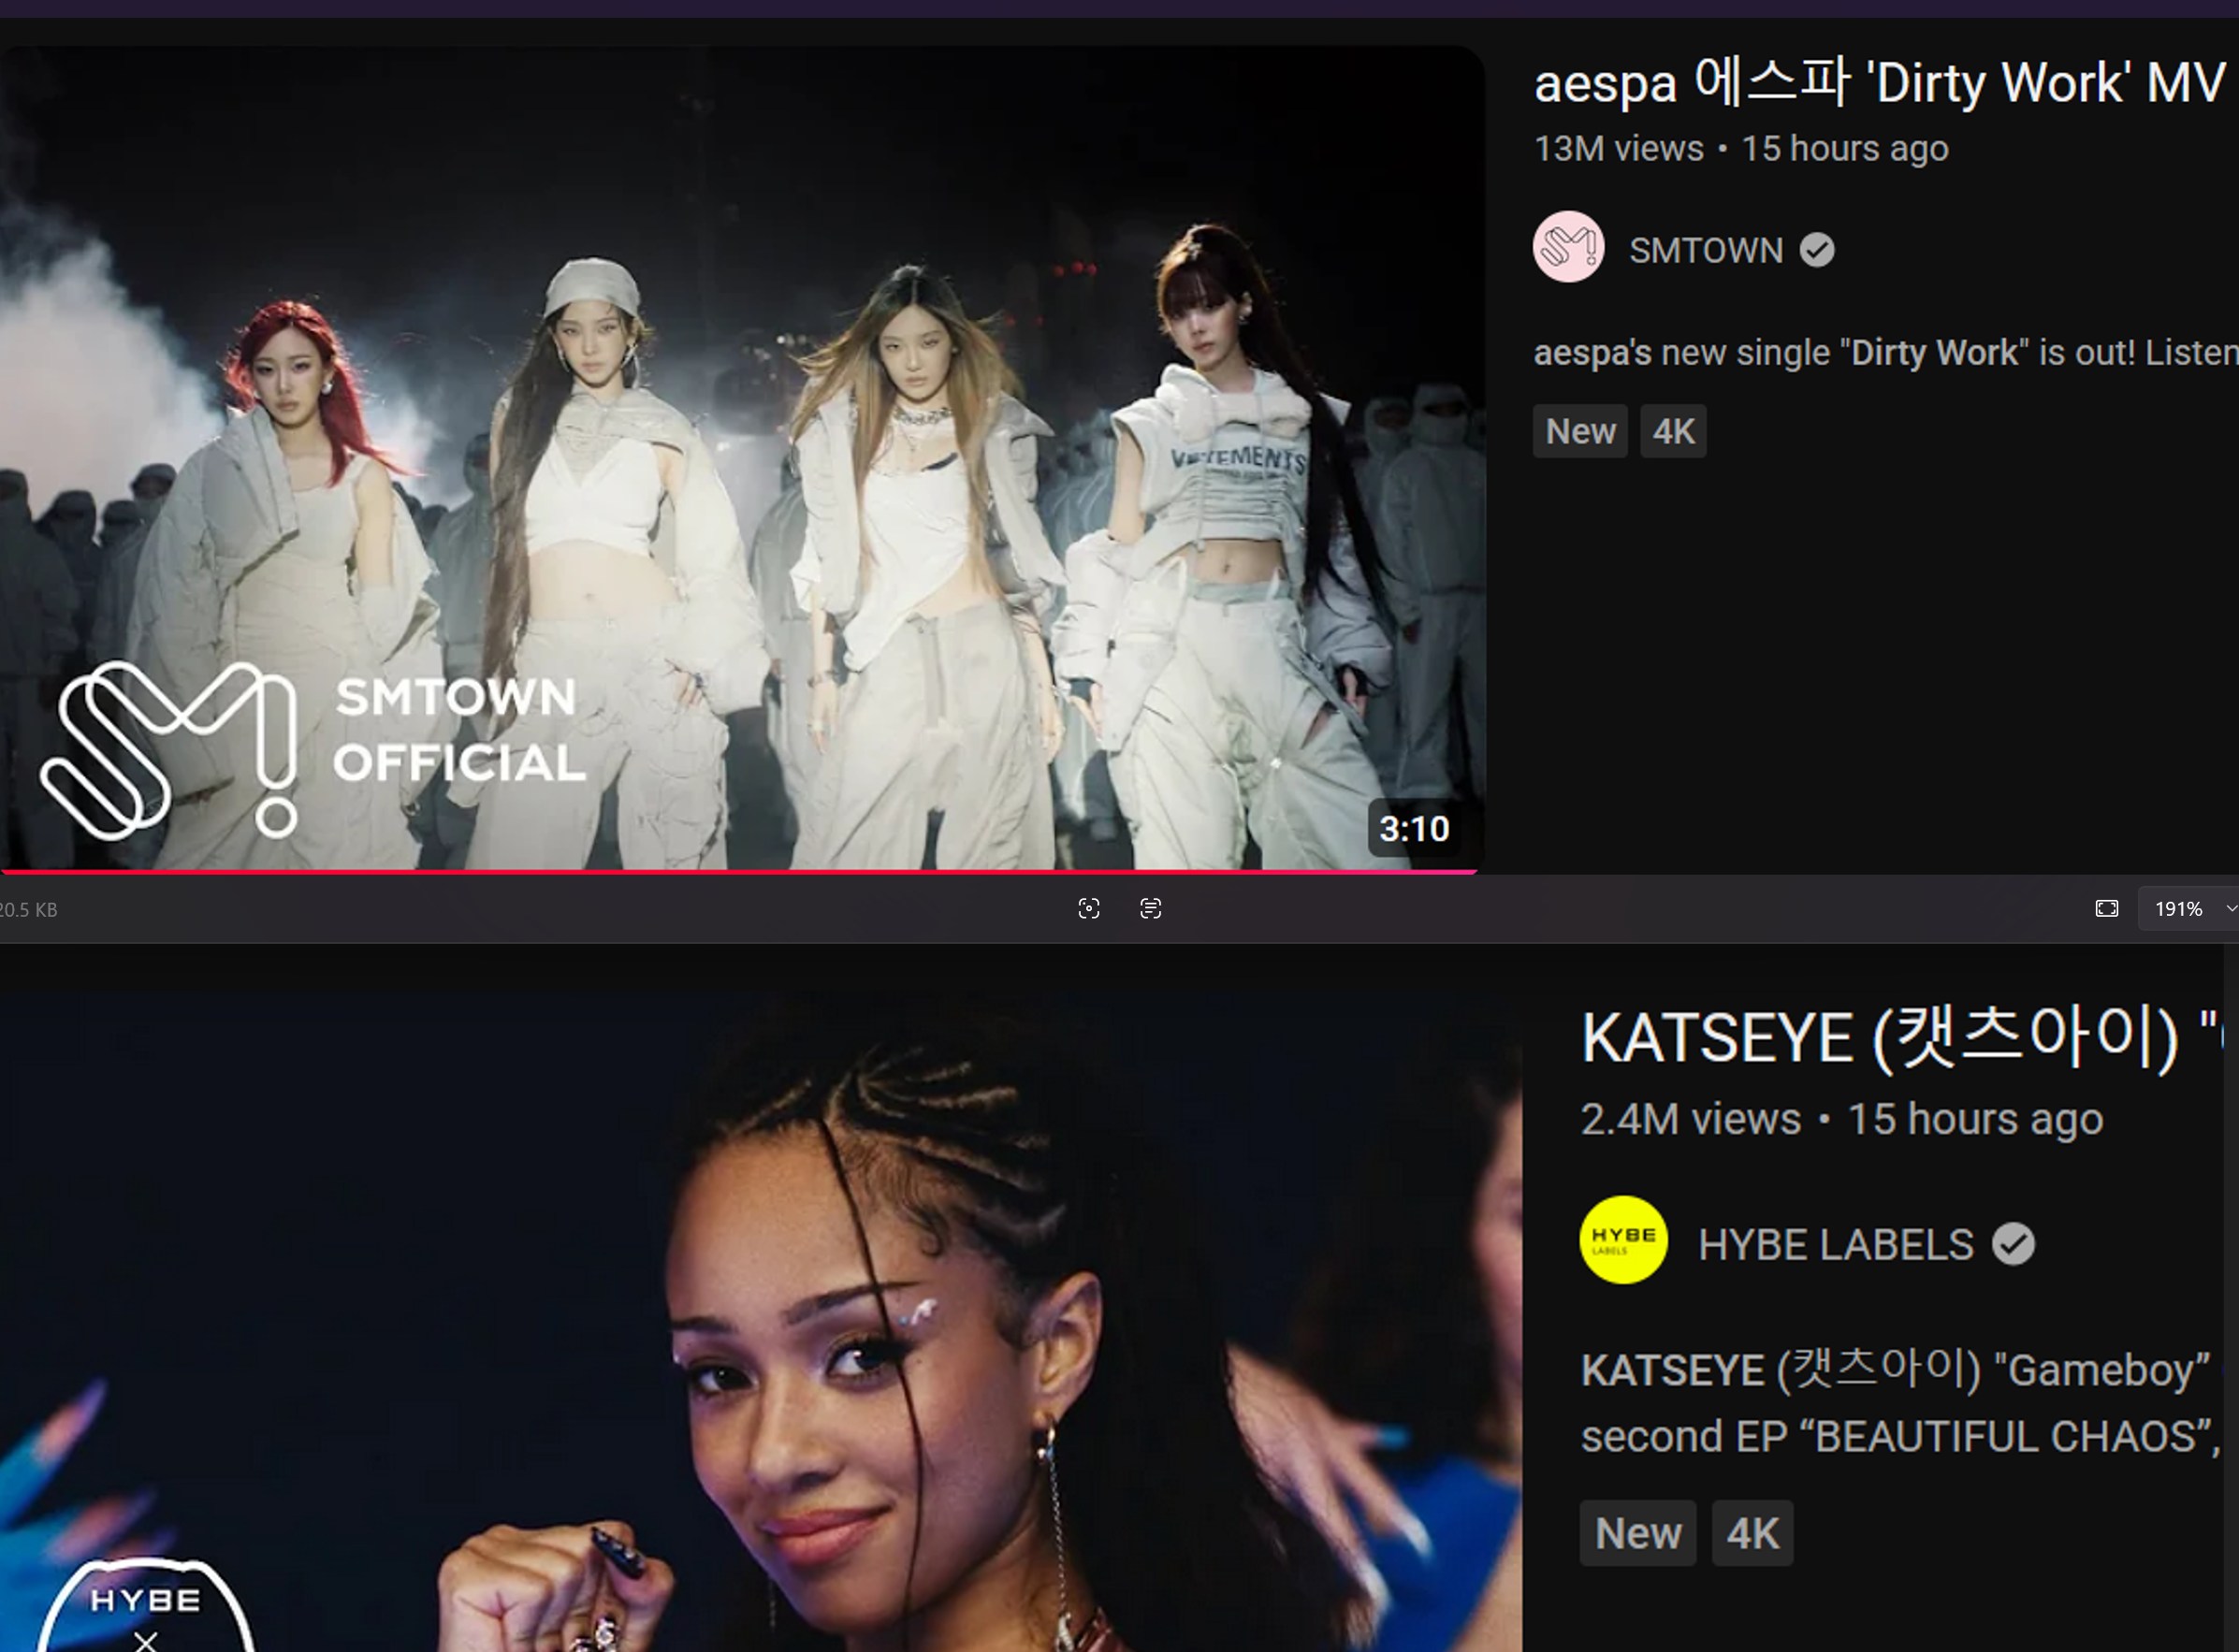The width and height of the screenshot is (2239, 1652).
Task: Click the aespa Dirty Work video thumbnail
Action: pyautogui.click(x=742, y=458)
